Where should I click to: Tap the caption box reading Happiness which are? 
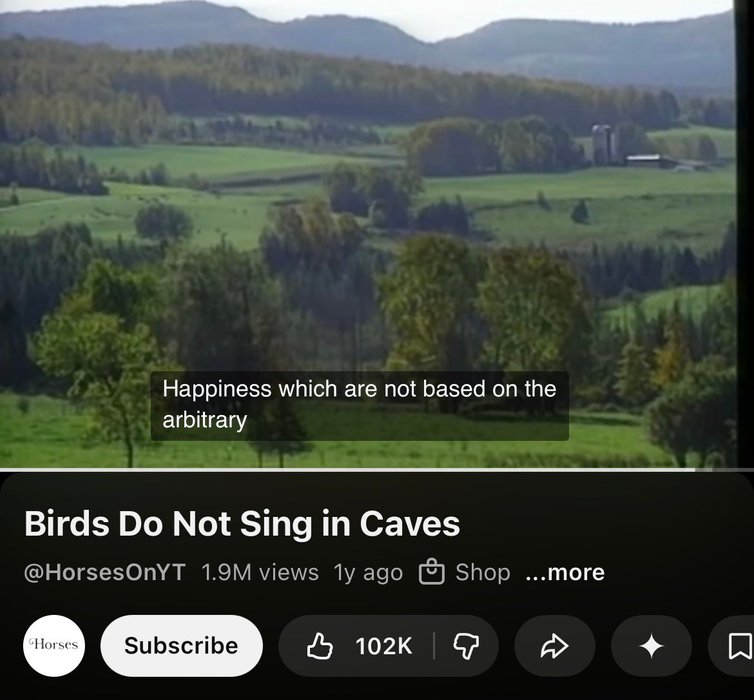tap(360, 406)
